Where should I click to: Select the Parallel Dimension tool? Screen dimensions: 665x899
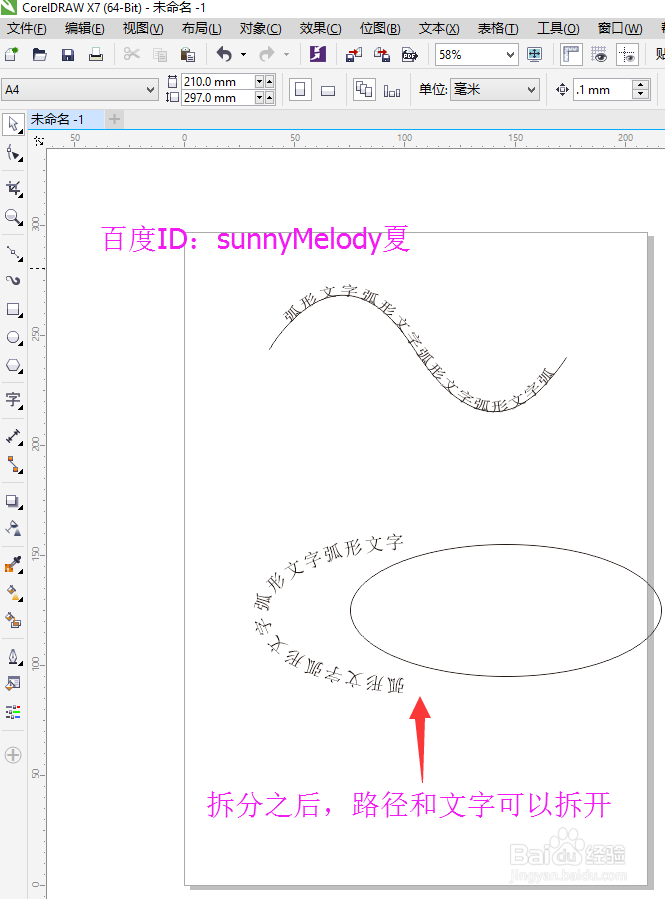point(13,436)
